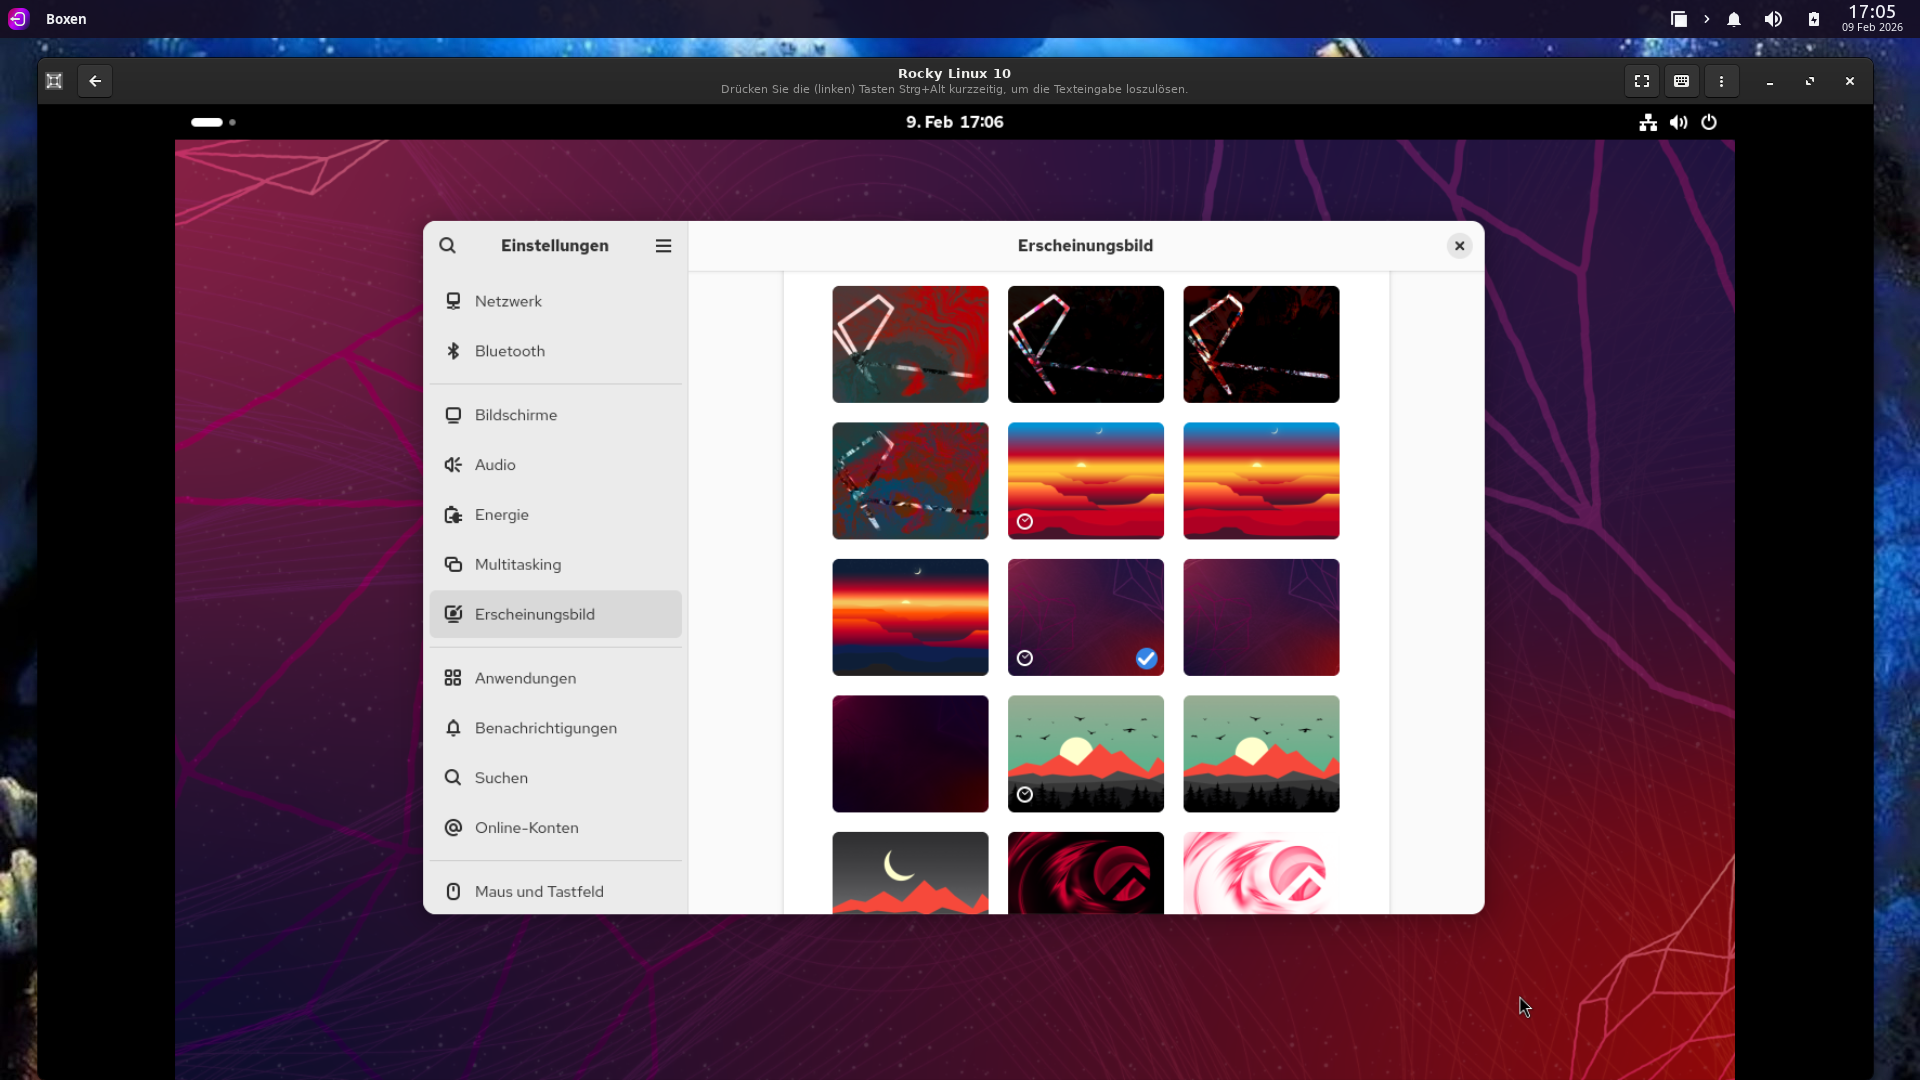Open the host notification bell
Image resolution: width=1920 pixels, height=1080 pixels.
(x=1734, y=19)
